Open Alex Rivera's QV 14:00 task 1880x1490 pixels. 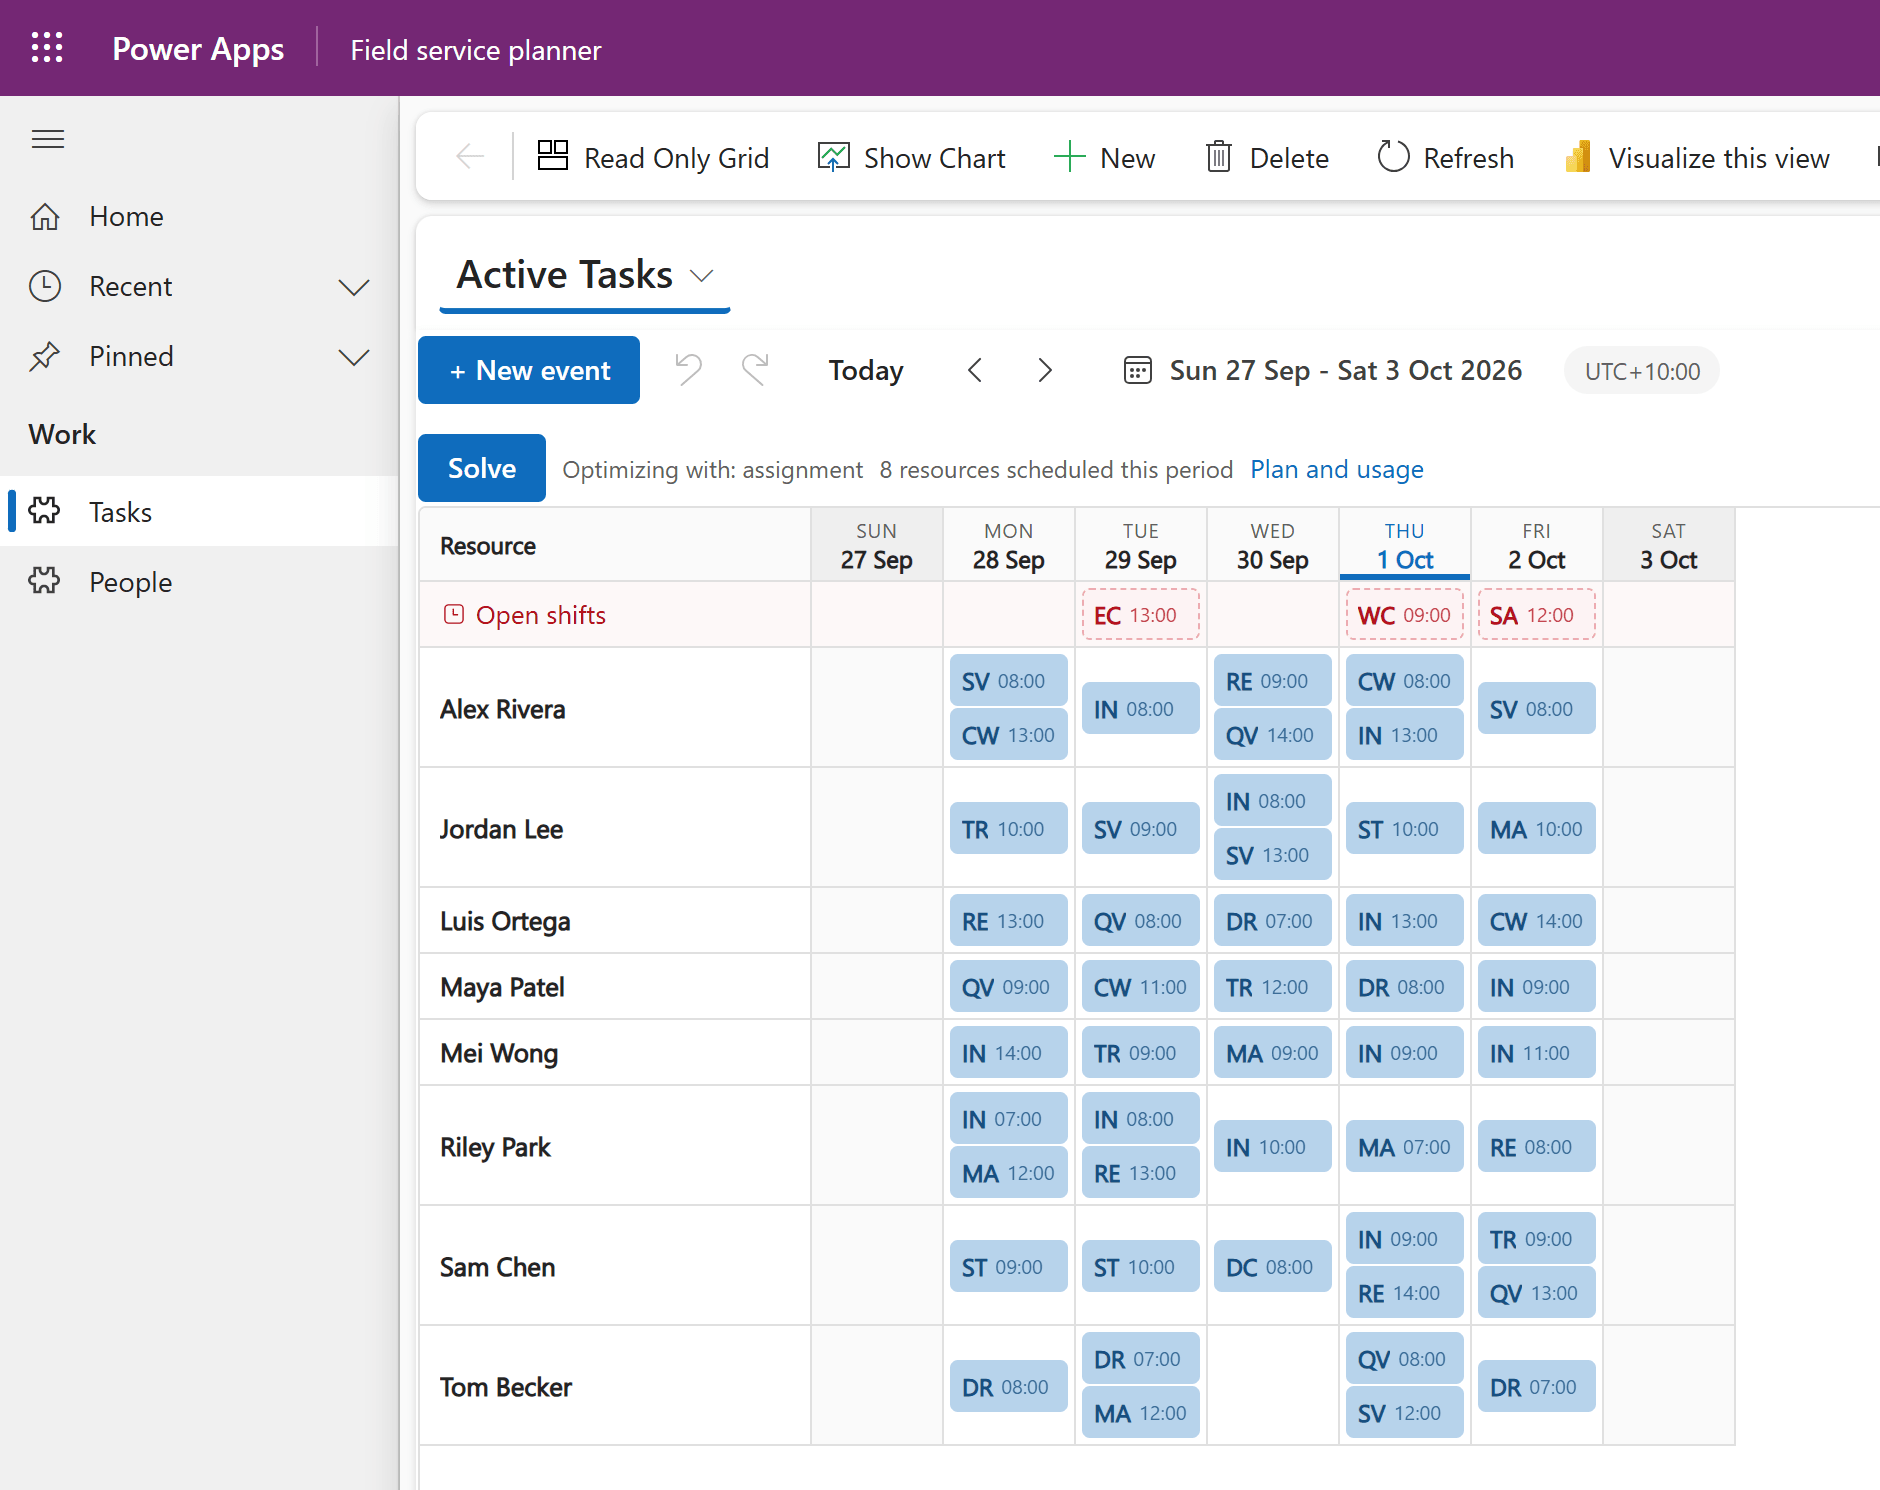pyautogui.click(x=1272, y=735)
